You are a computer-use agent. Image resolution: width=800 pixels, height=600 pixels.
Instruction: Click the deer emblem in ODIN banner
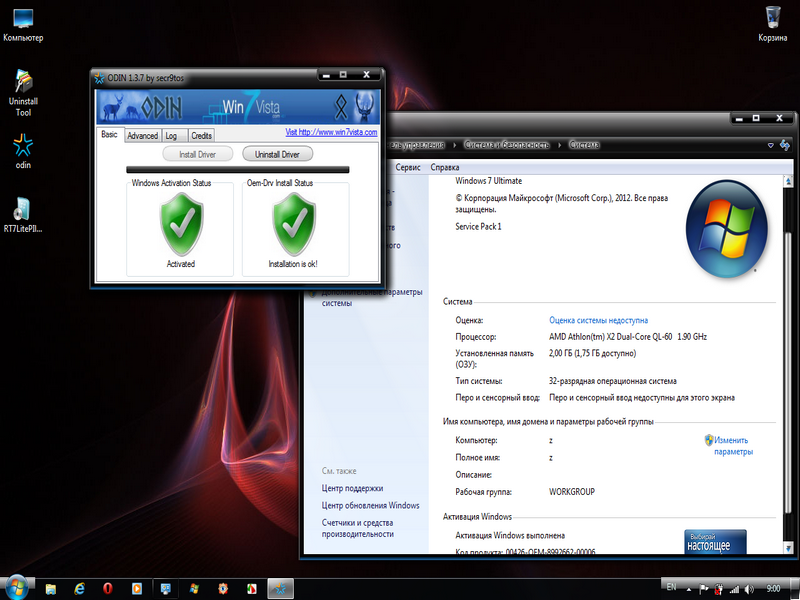point(364,106)
